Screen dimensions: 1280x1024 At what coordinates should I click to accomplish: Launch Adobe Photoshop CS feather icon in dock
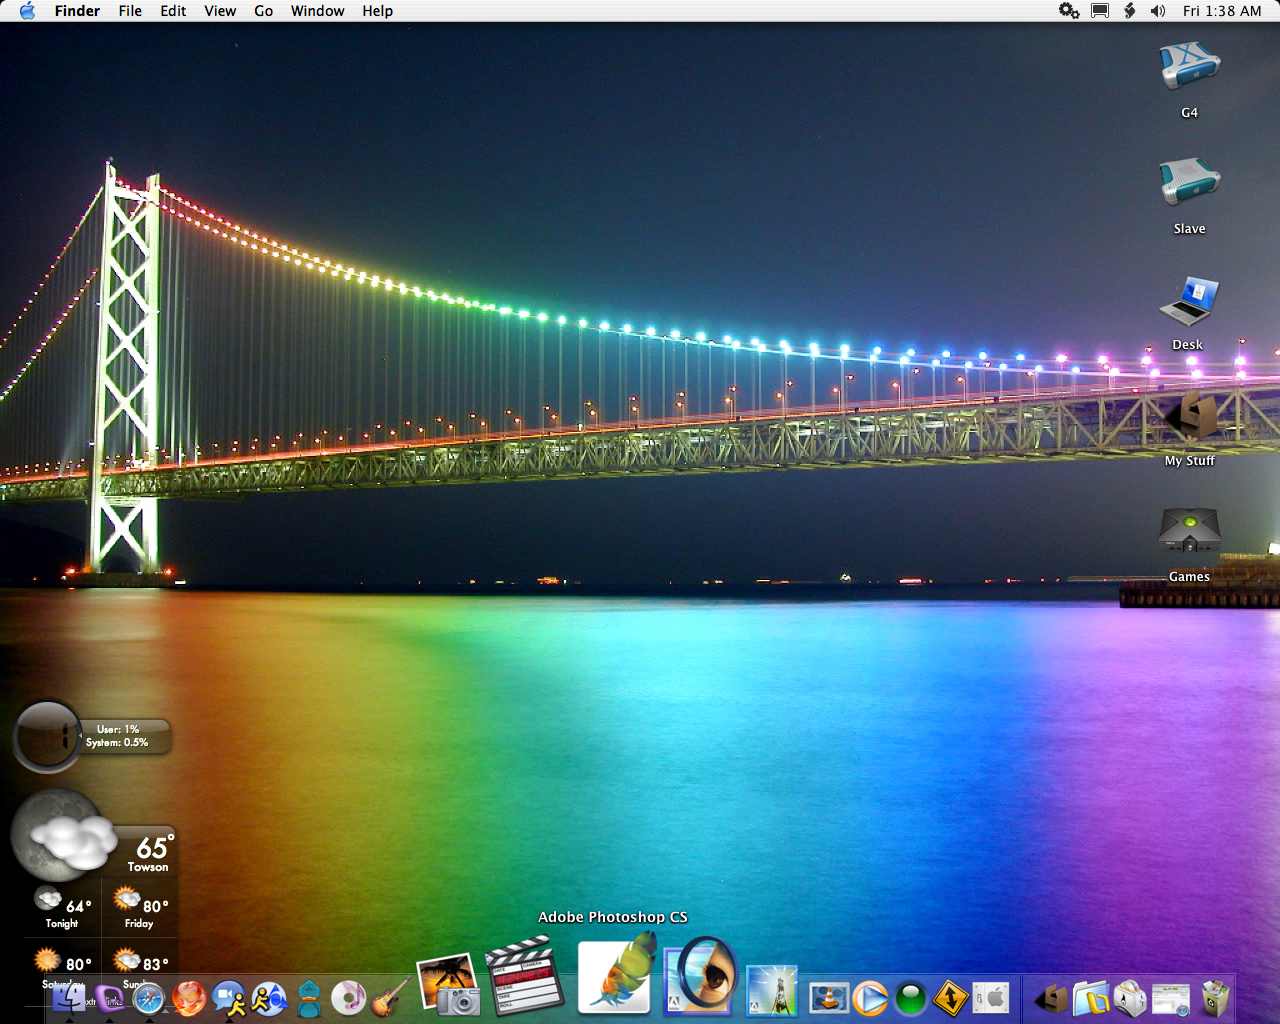tap(615, 974)
